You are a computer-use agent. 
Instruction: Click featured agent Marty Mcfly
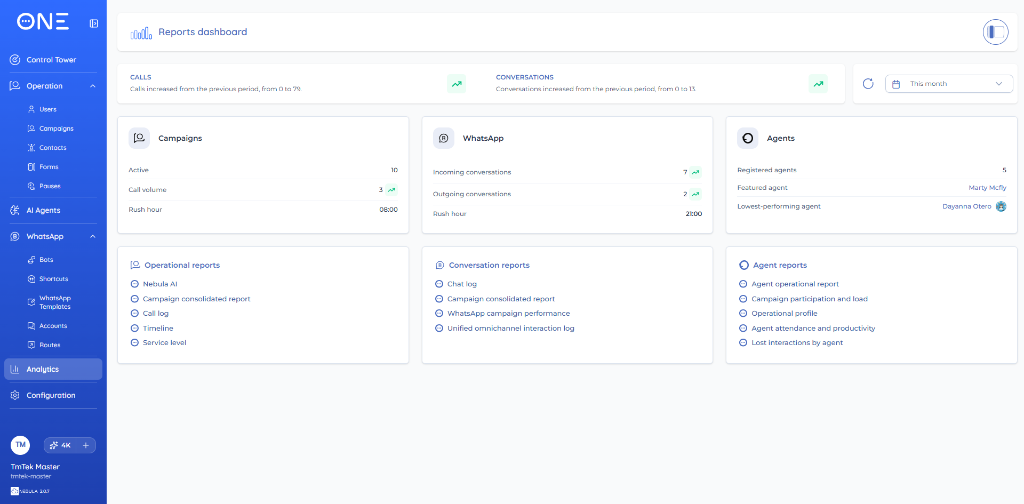[987, 188]
